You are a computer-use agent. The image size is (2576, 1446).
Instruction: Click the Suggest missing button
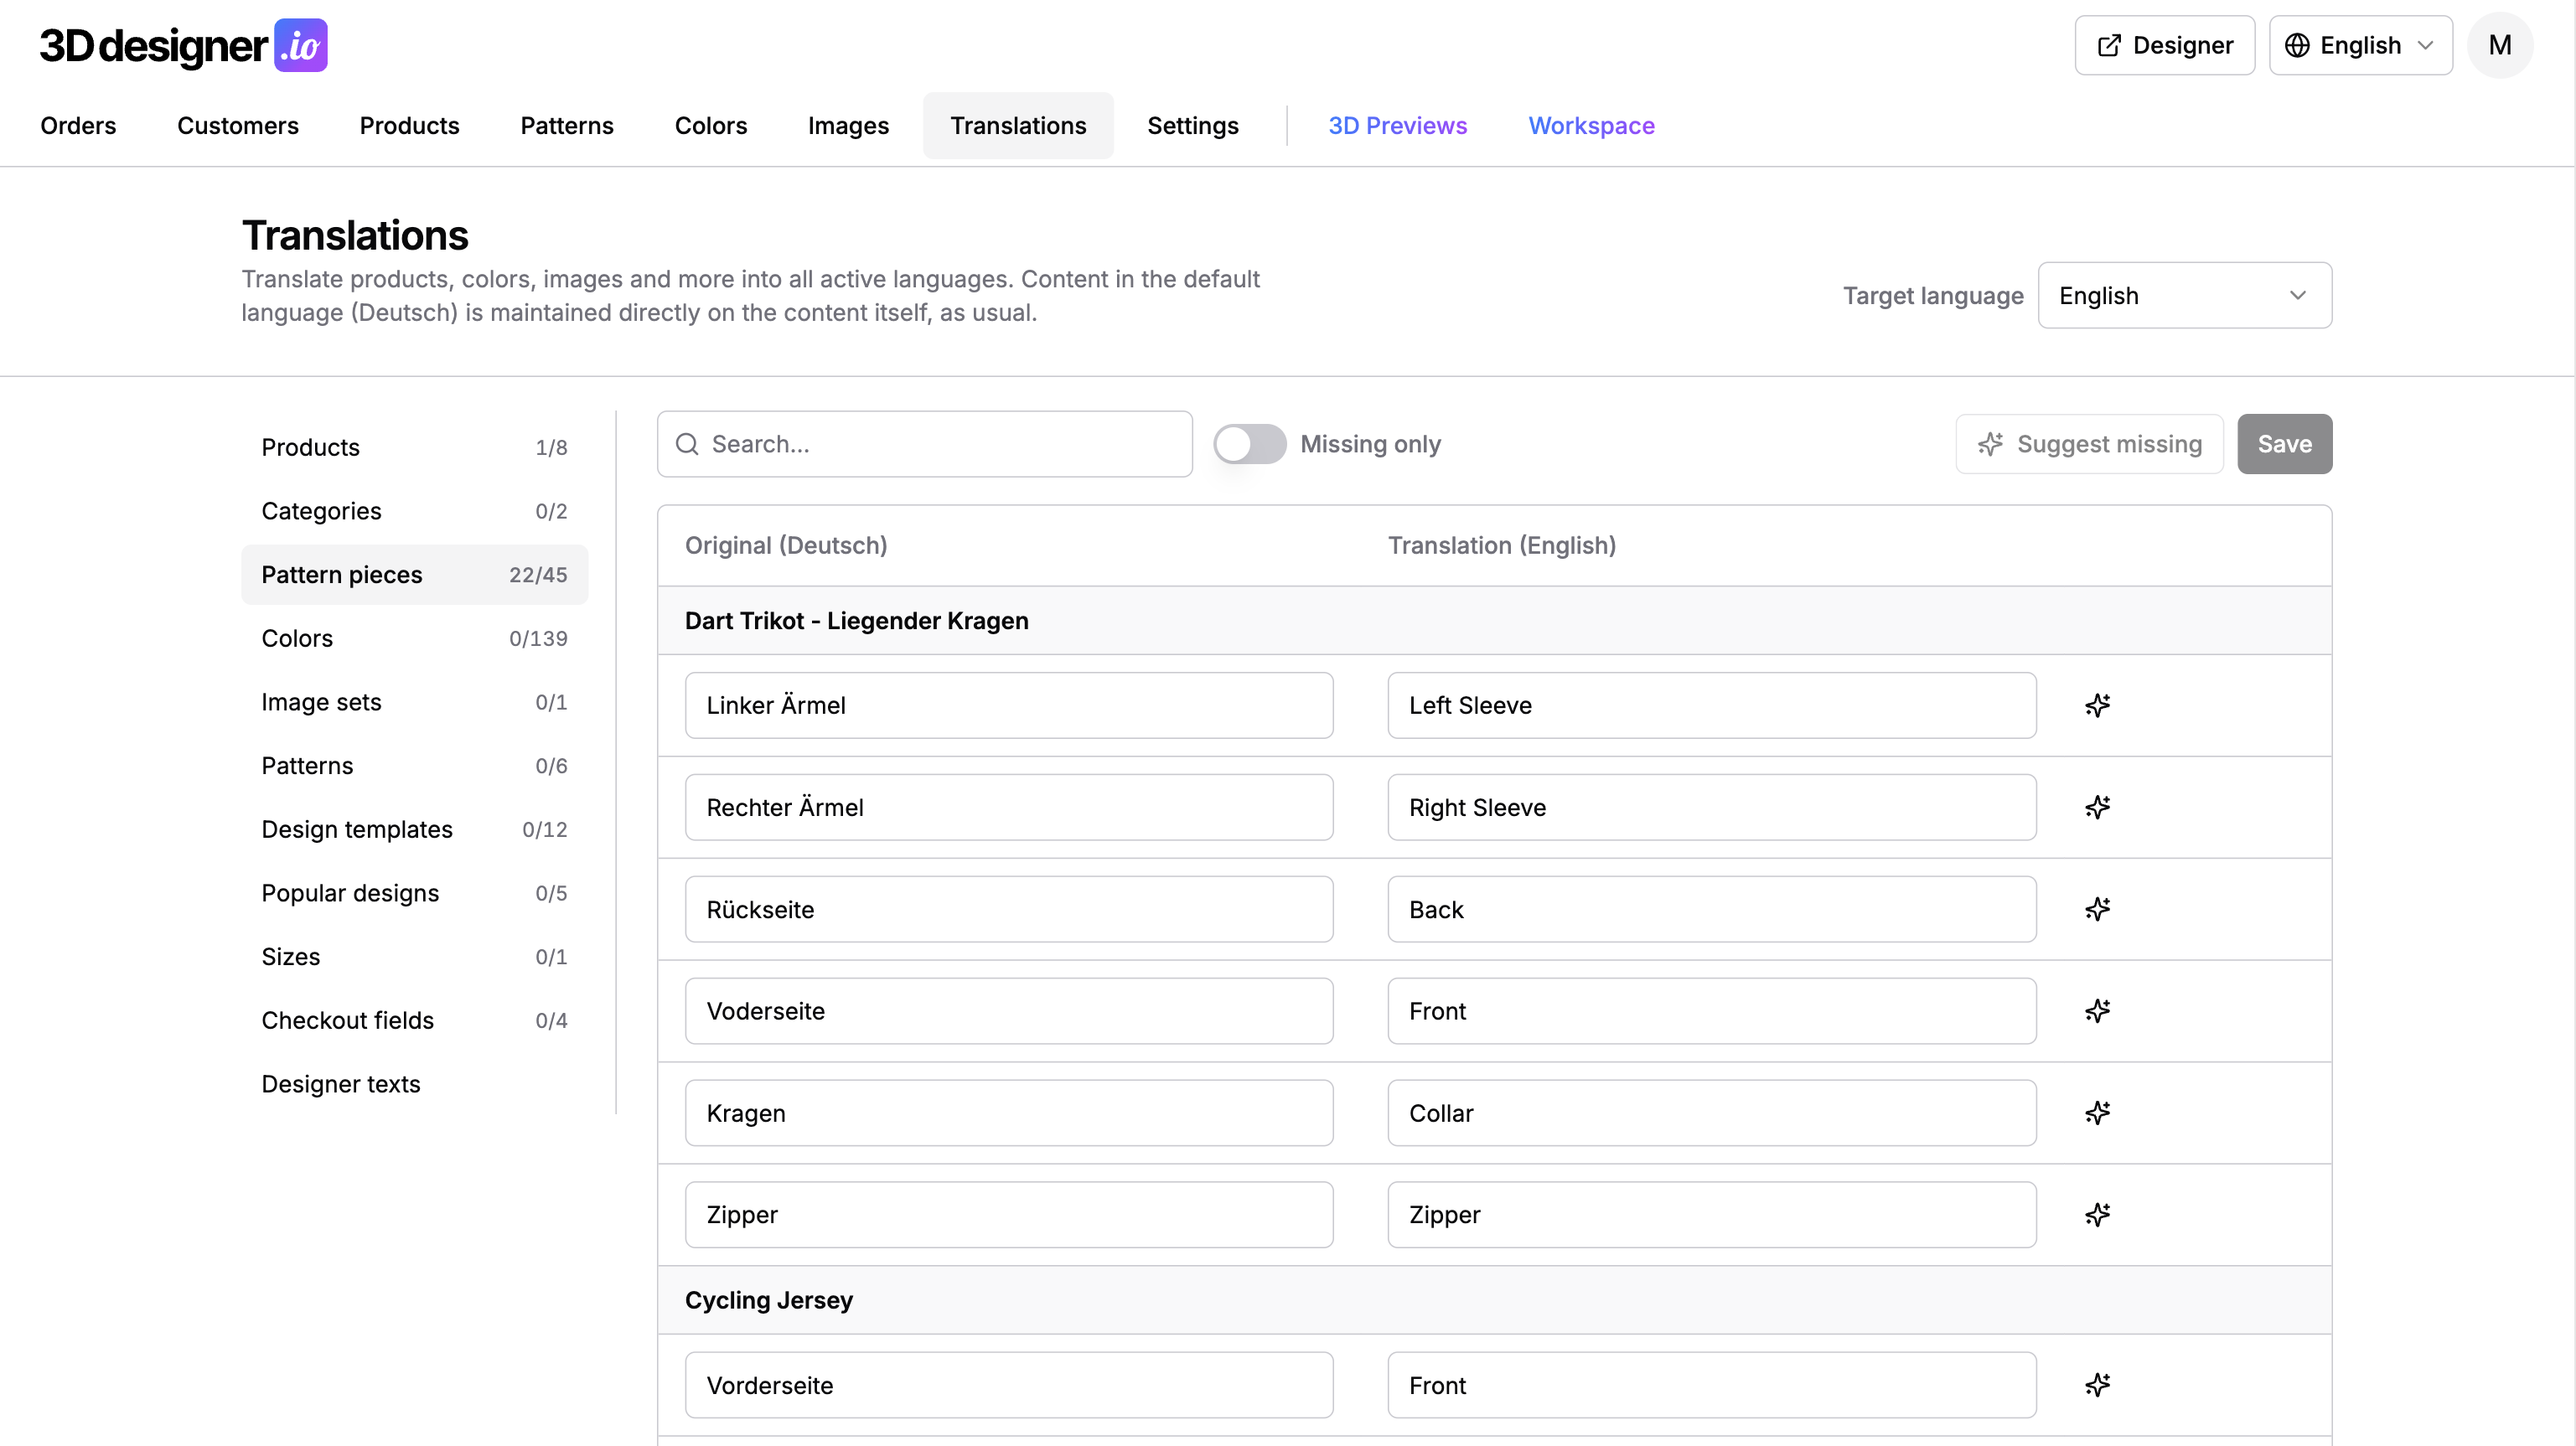point(2089,444)
